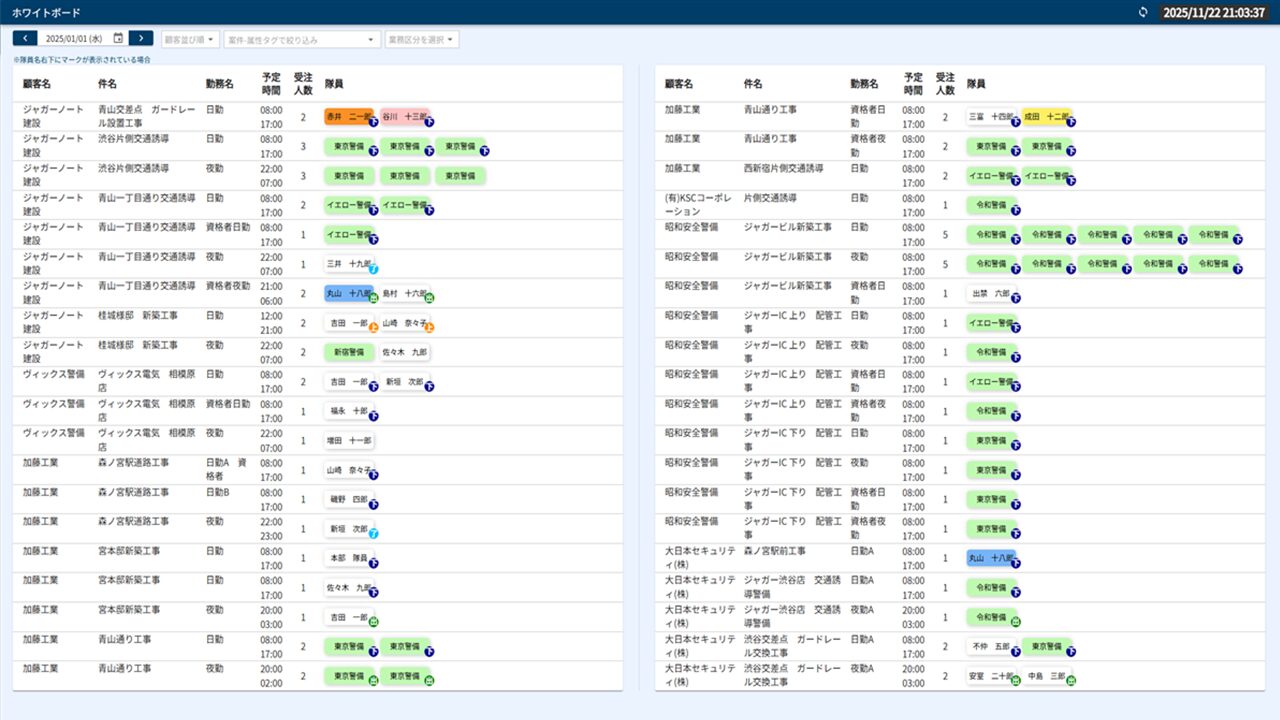Select the 令和警備 chip in 片側交通誘導 row
Screen dimensions: 1280x720
click(x=991, y=205)
